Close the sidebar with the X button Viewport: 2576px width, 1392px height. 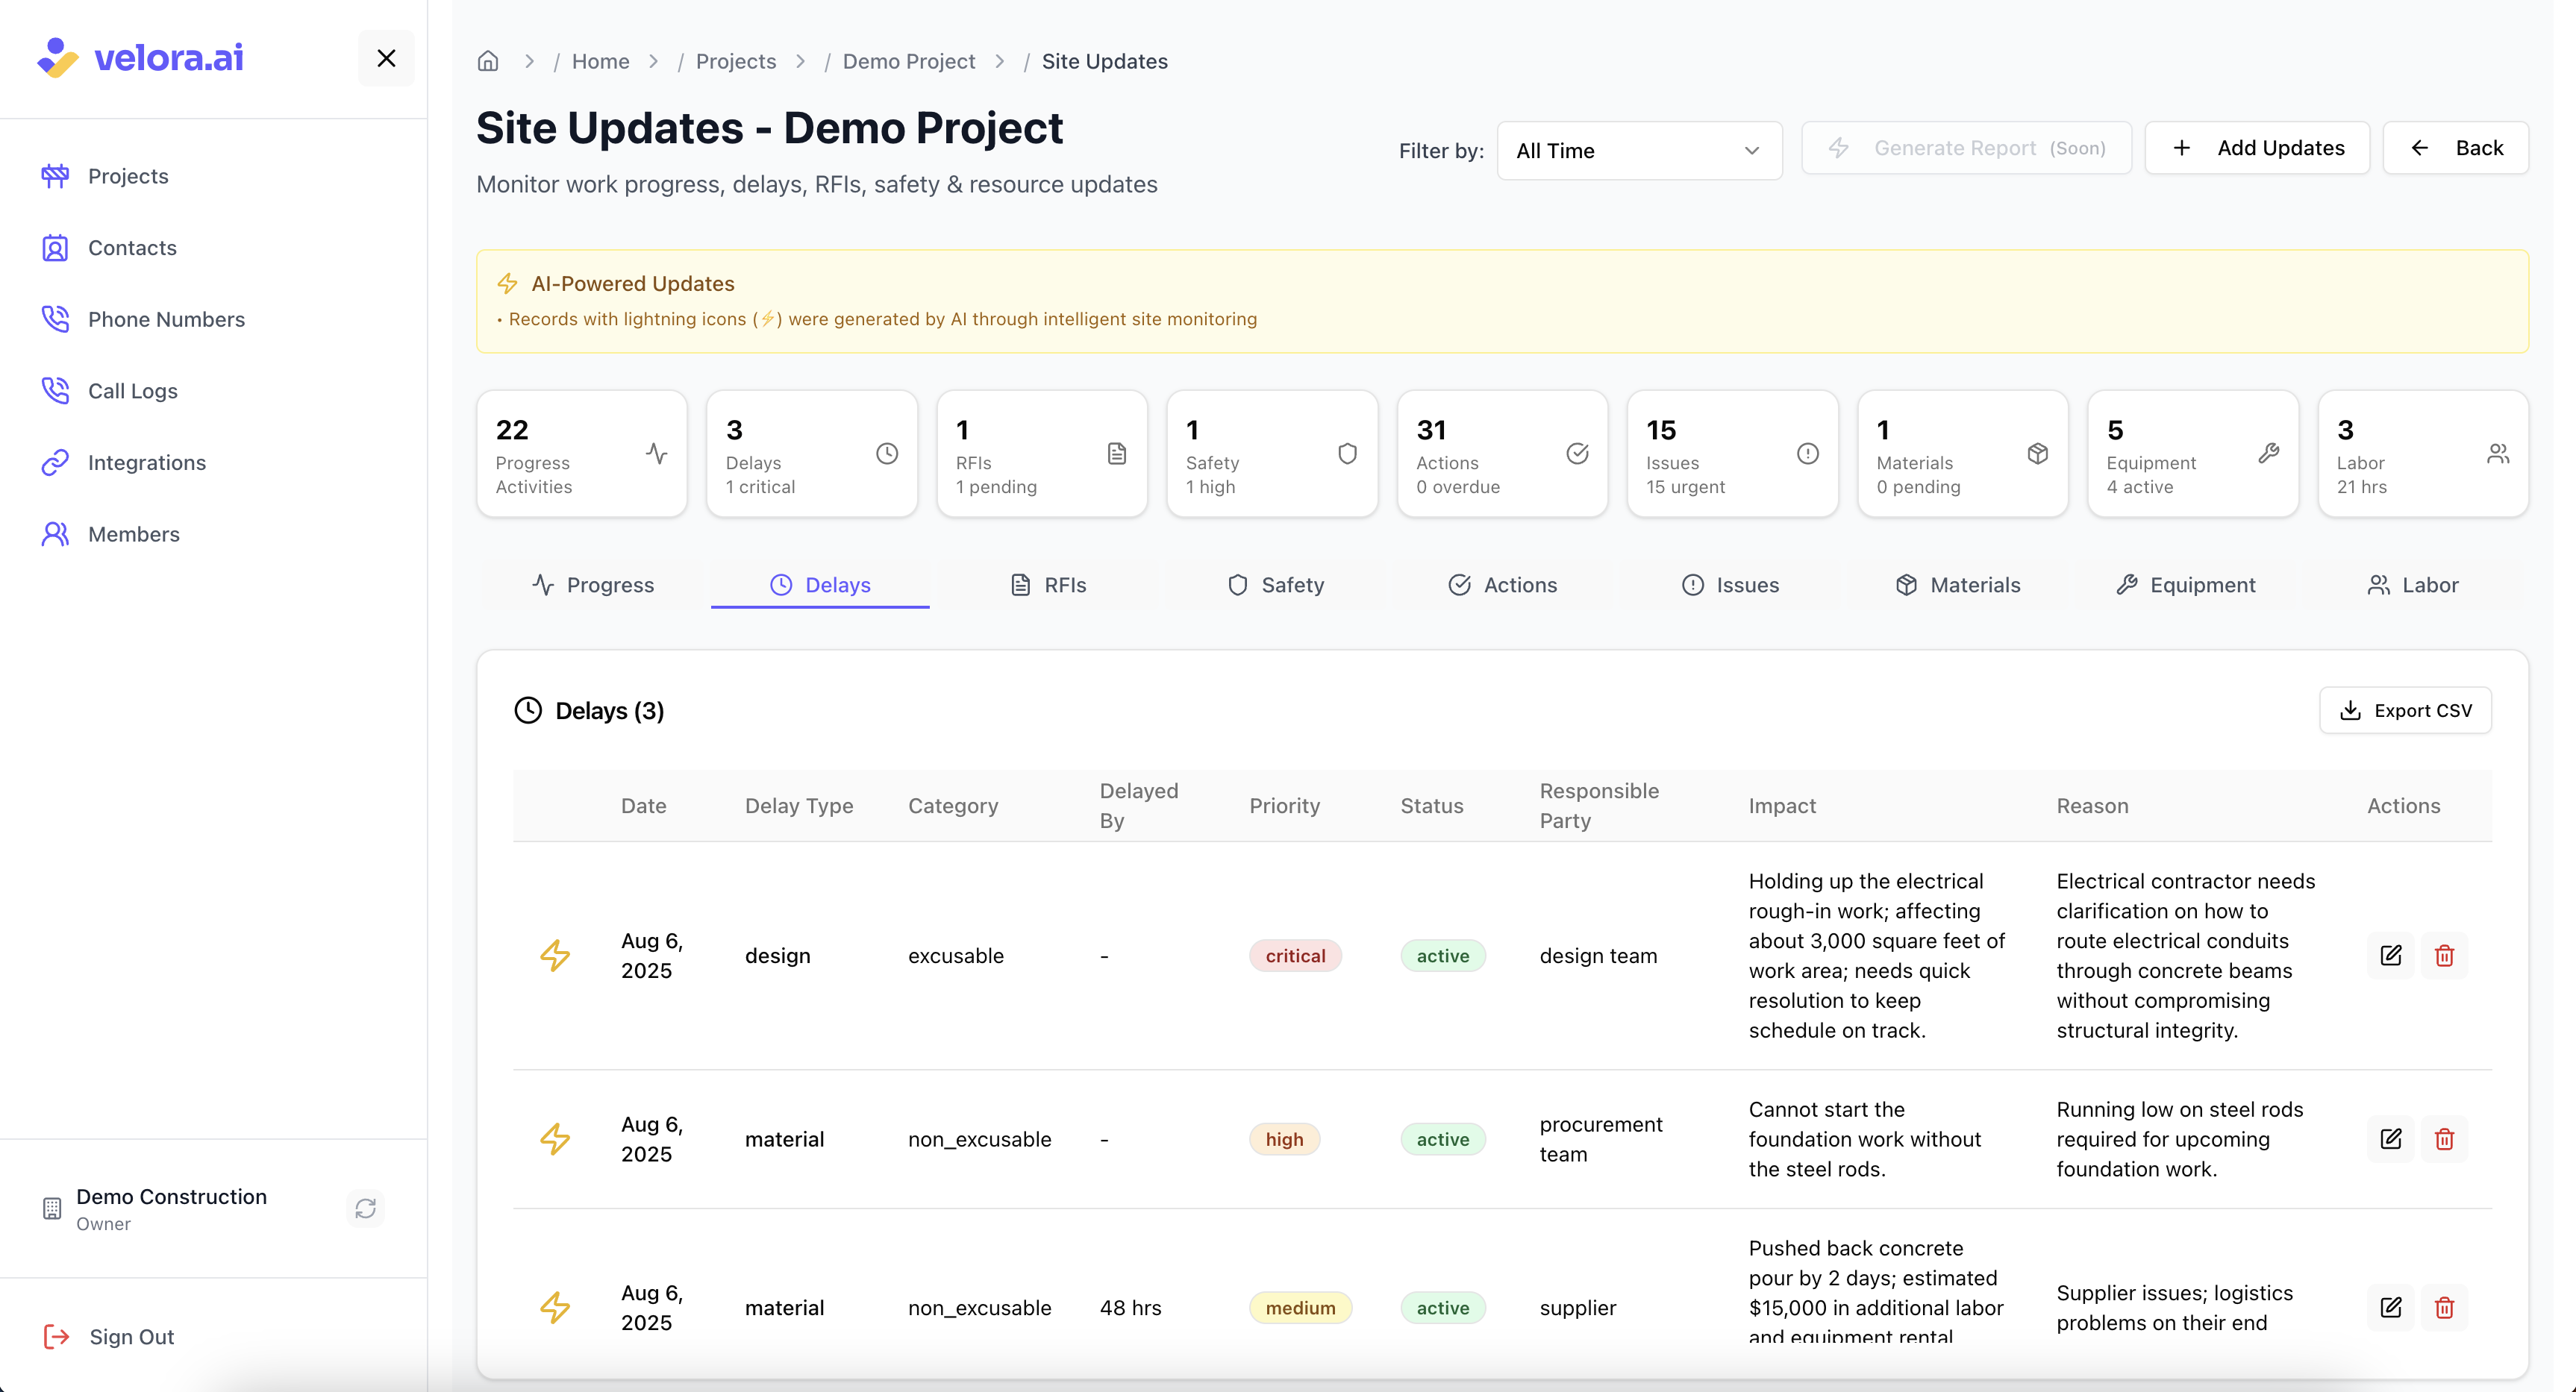click(x=386, y=58)
